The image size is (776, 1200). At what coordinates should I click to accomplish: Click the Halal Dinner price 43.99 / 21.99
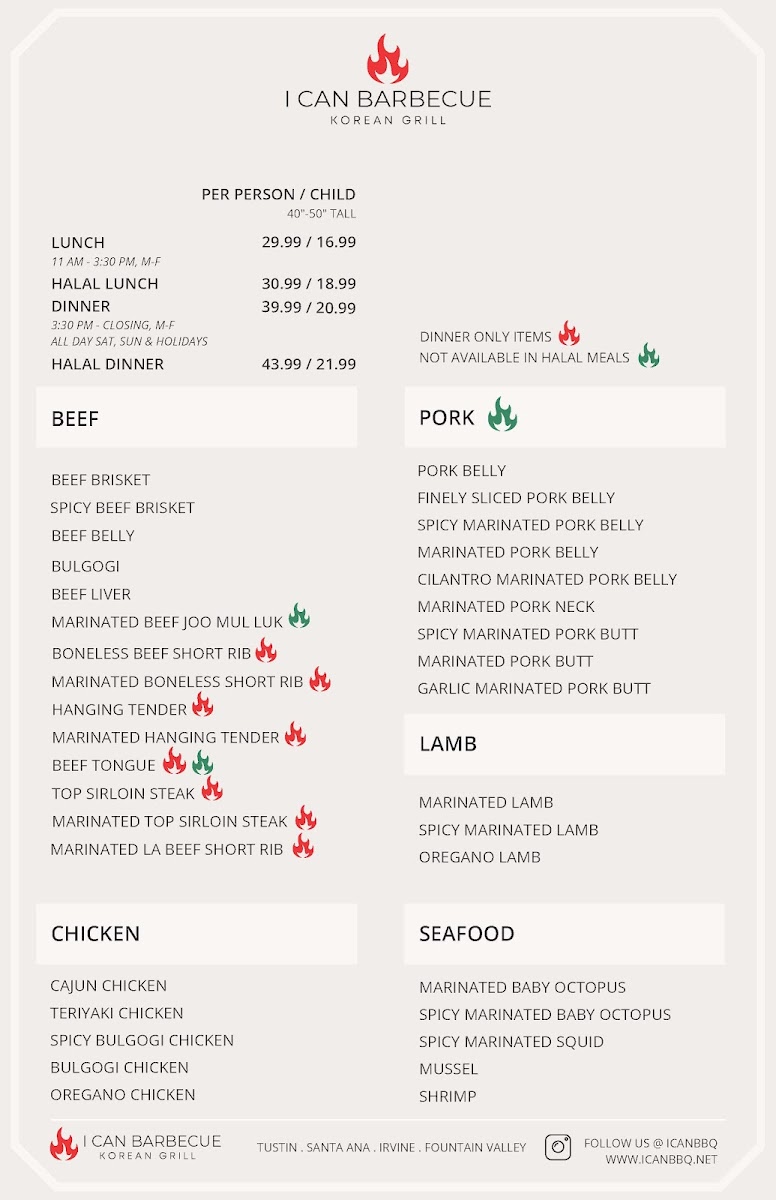click(x=309, y=364)
